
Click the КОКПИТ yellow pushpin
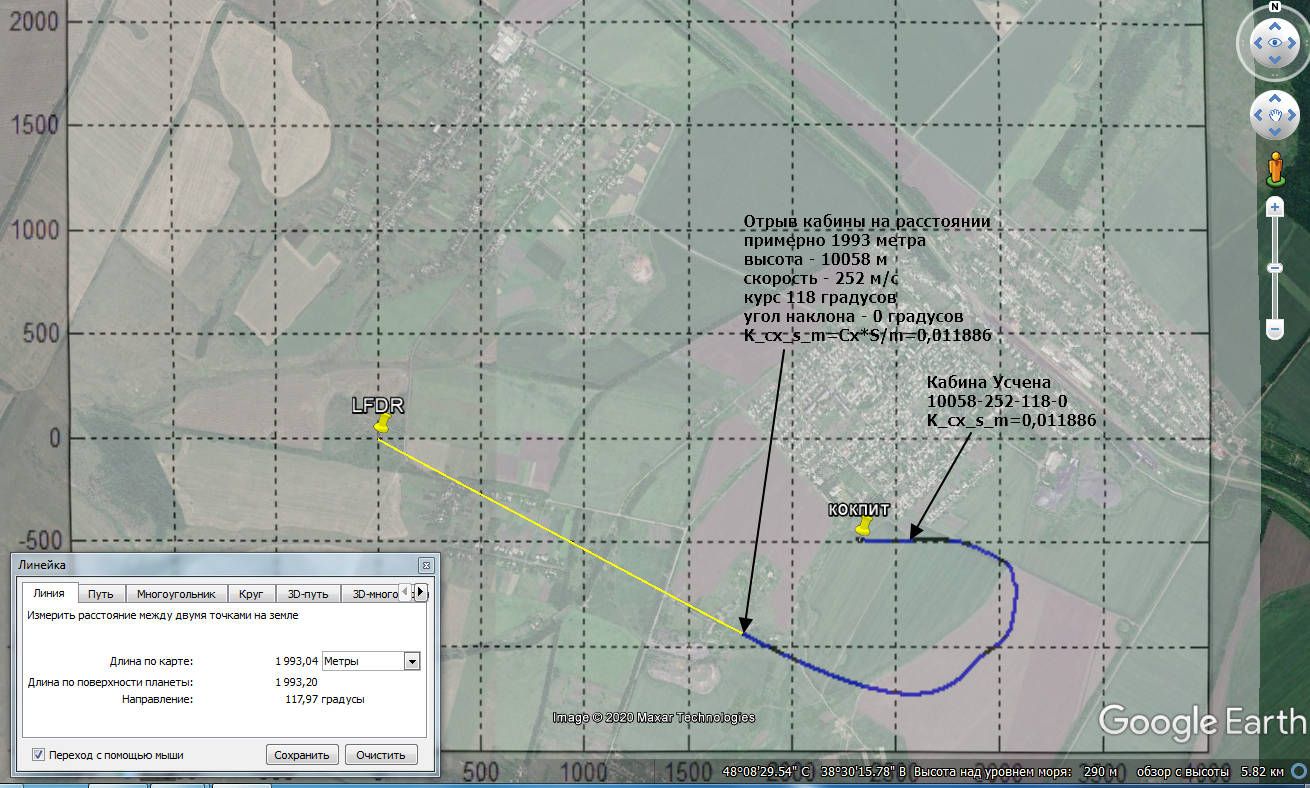[865, 527]
